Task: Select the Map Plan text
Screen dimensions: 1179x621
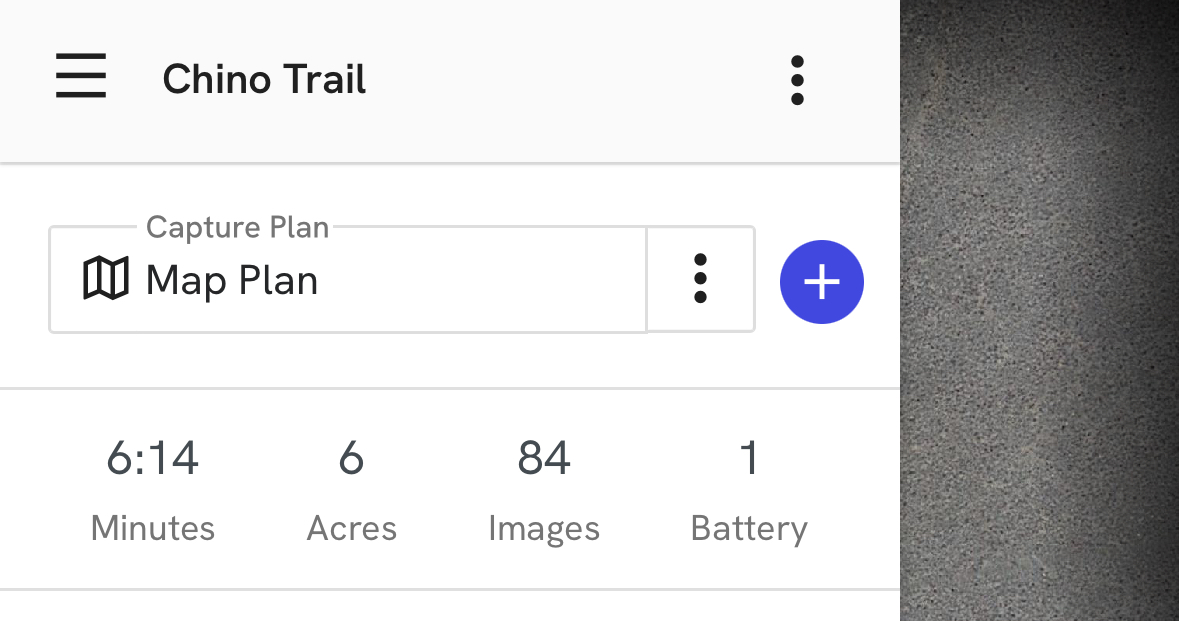Action: pyautogui.click(x=232, y=280)
